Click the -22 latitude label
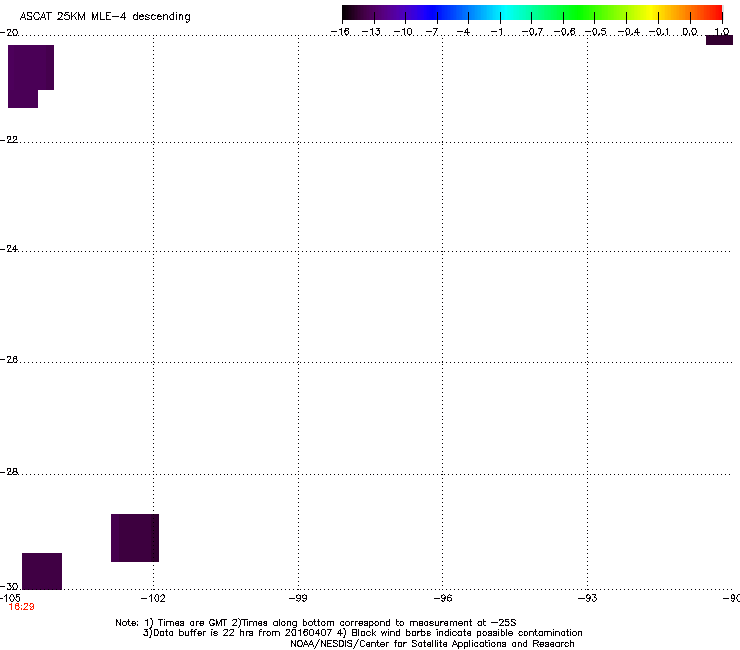The height and width of the screenshot is (650, 740). click(9, 140)
